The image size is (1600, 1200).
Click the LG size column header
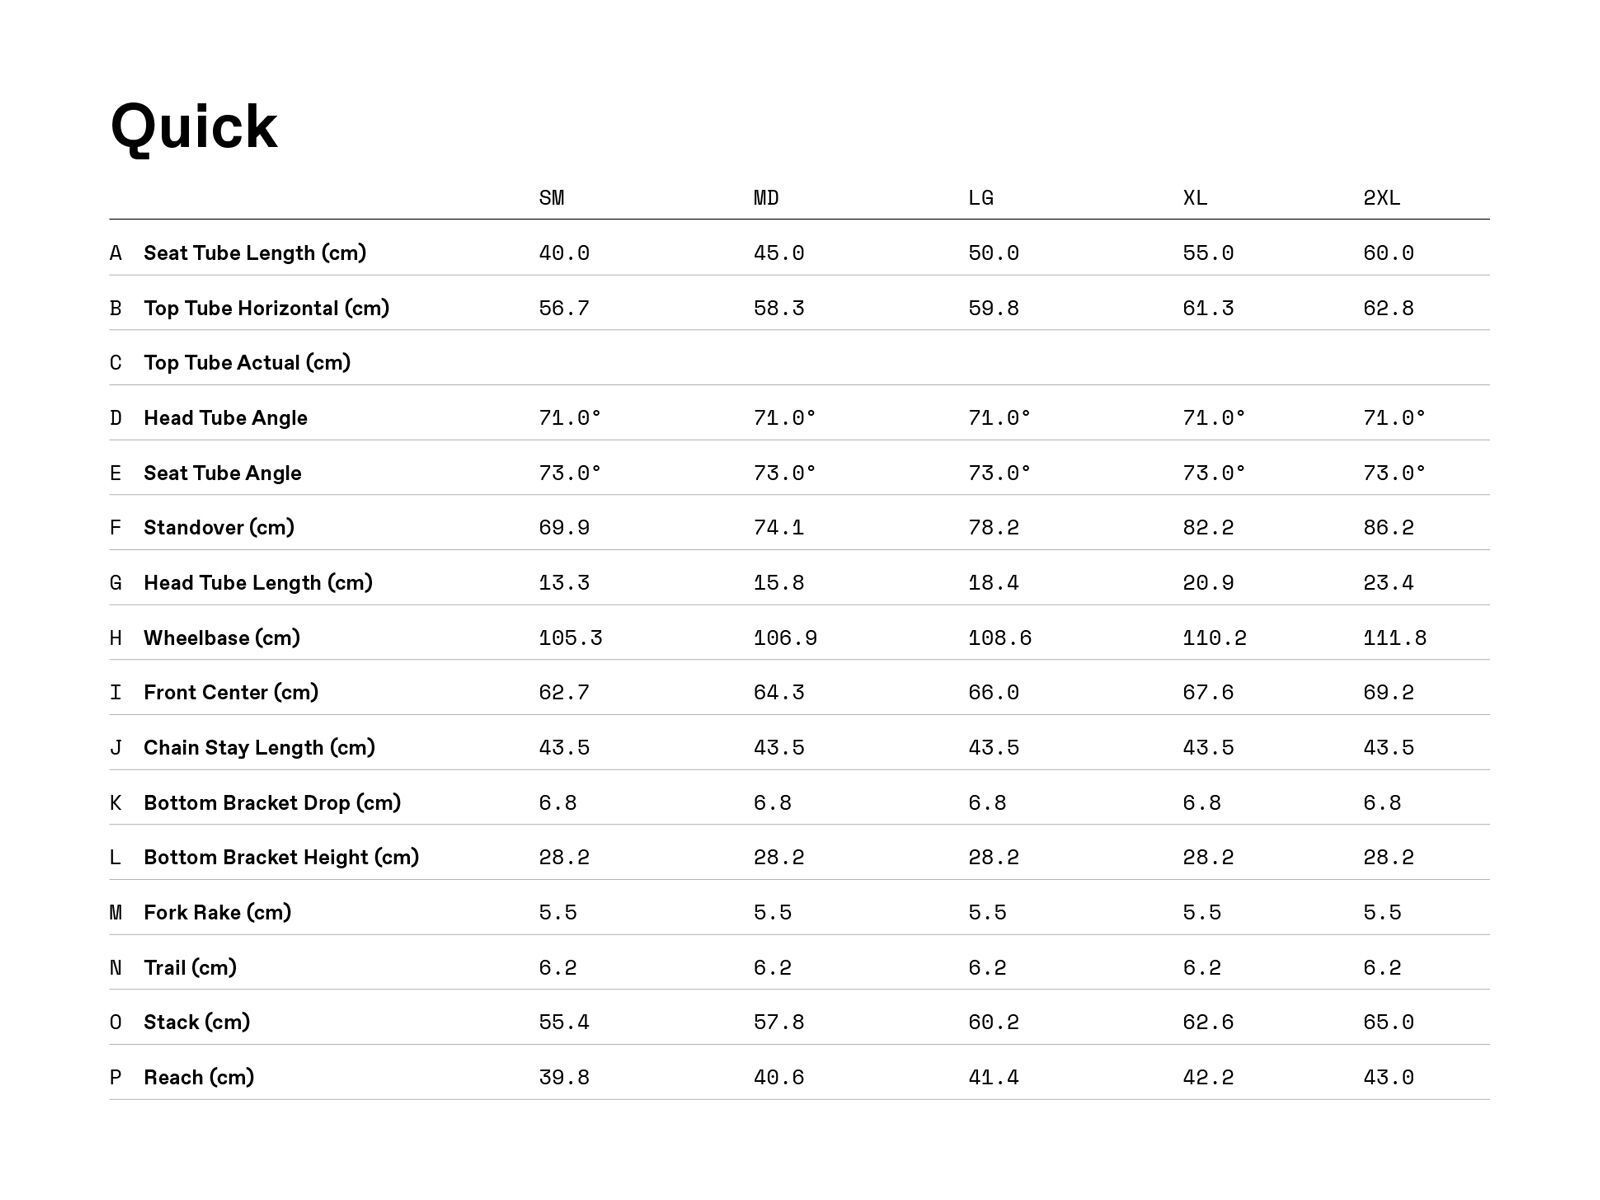pos(981,198)
